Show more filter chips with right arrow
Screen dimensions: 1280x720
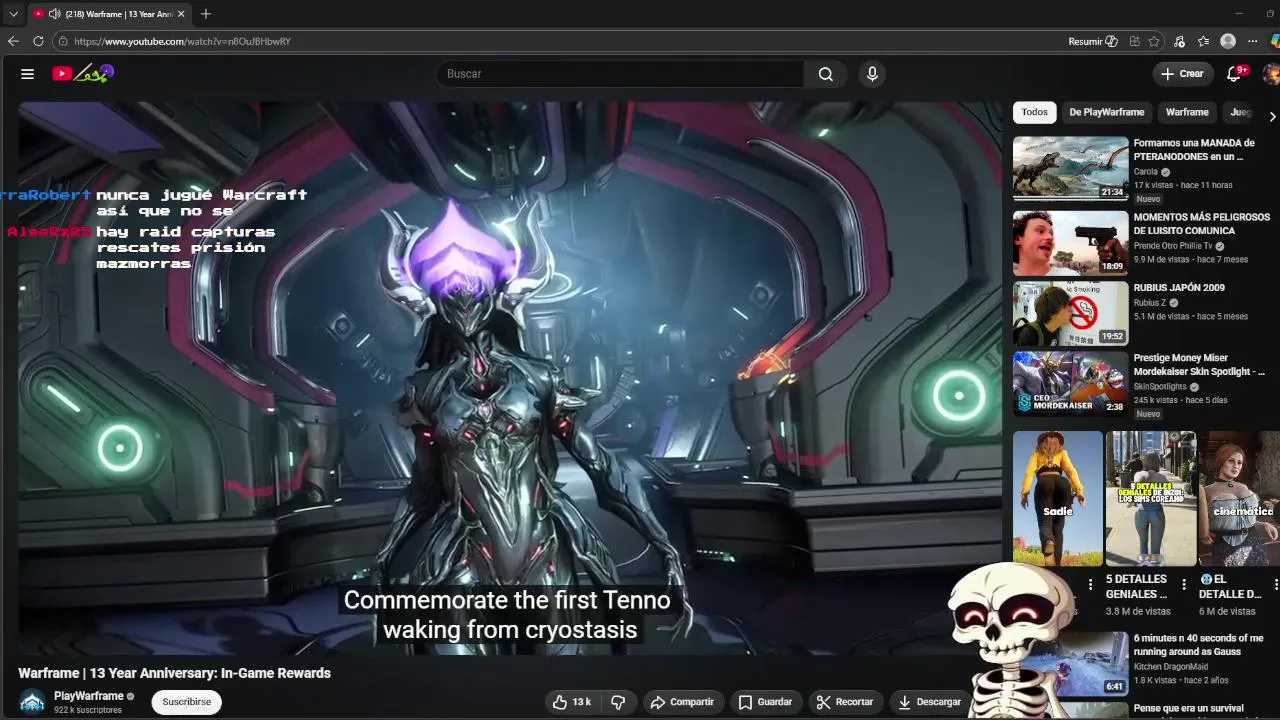1272,116
